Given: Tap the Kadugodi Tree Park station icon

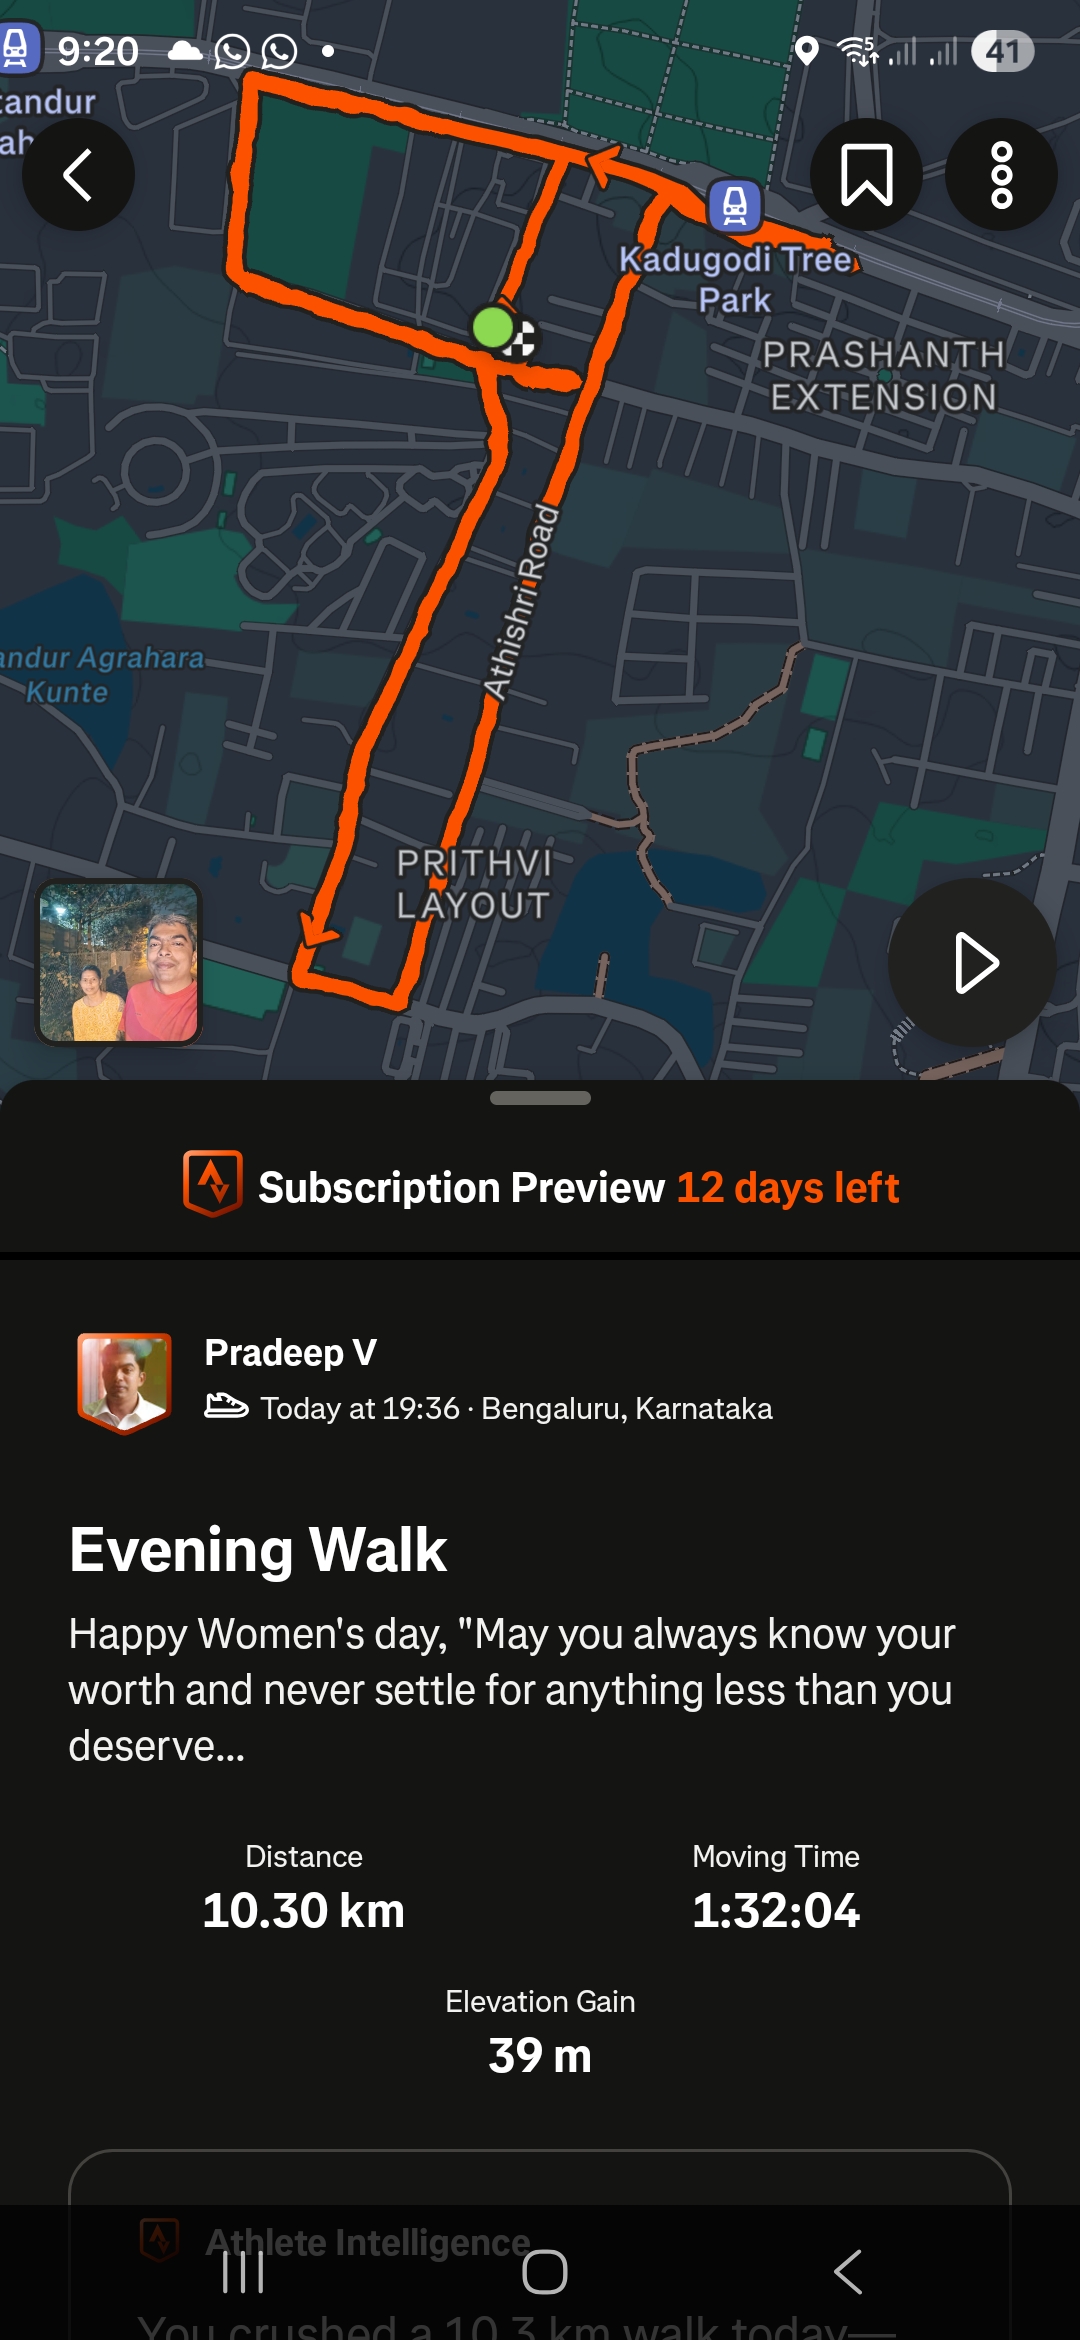Looking at the screenshot, I should [x=735, y=206].
